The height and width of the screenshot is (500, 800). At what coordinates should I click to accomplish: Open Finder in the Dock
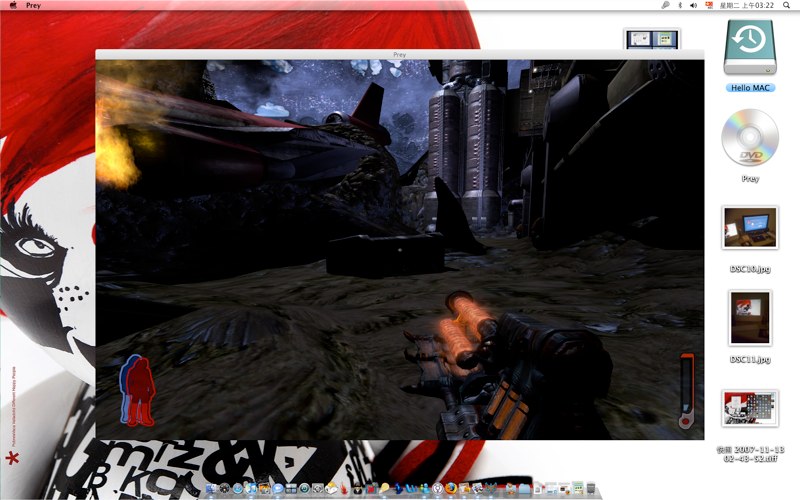(x=211, y=488)
